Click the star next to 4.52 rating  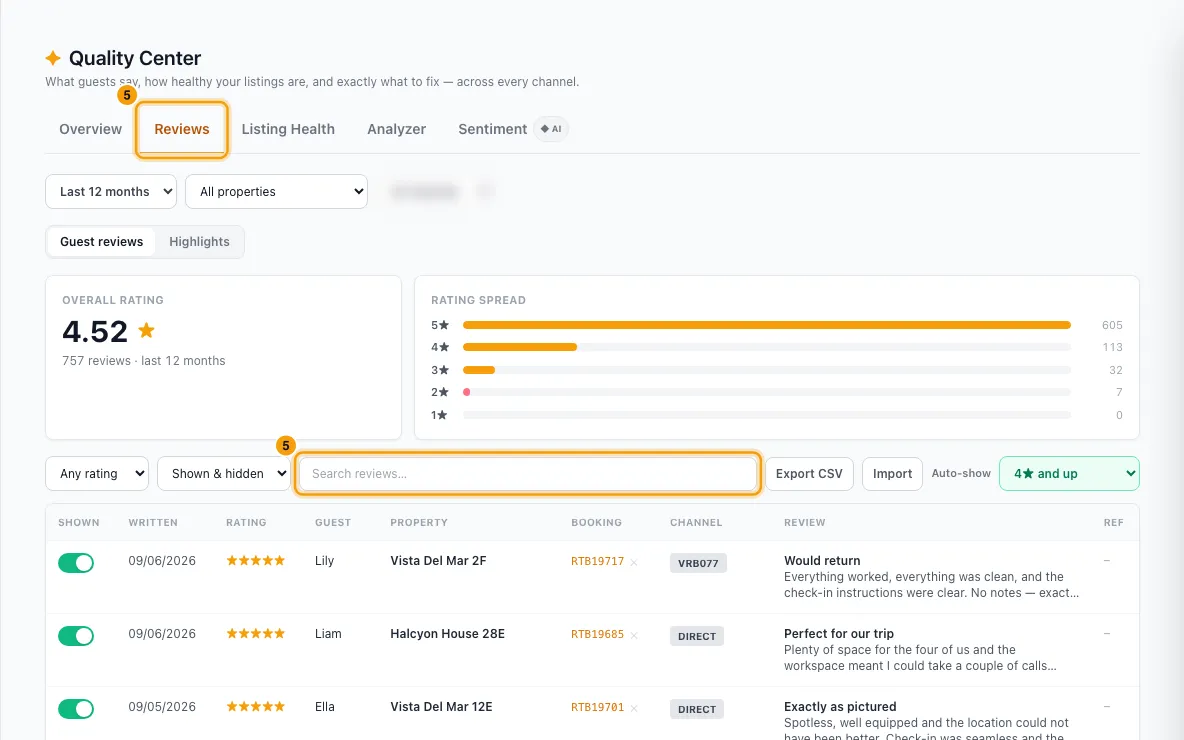click(146, 330)
